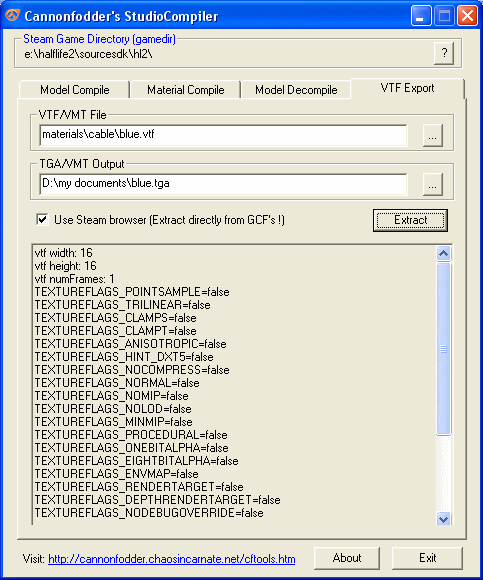The width and height of the screenshot is (483, 580).
Task: Click the TEXTUREFLAGS_ANISOTROPIC=false line
Action: pos(131,344)
